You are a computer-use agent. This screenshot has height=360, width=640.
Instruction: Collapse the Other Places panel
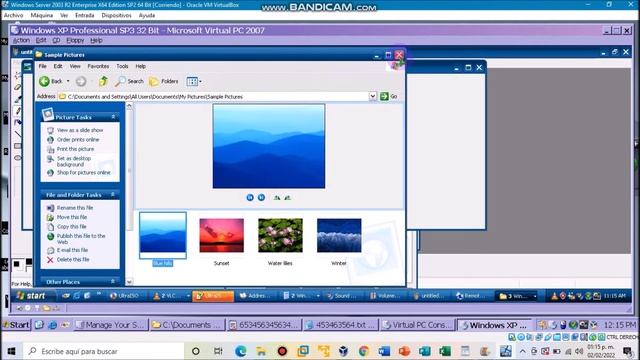tap(113, 281)
